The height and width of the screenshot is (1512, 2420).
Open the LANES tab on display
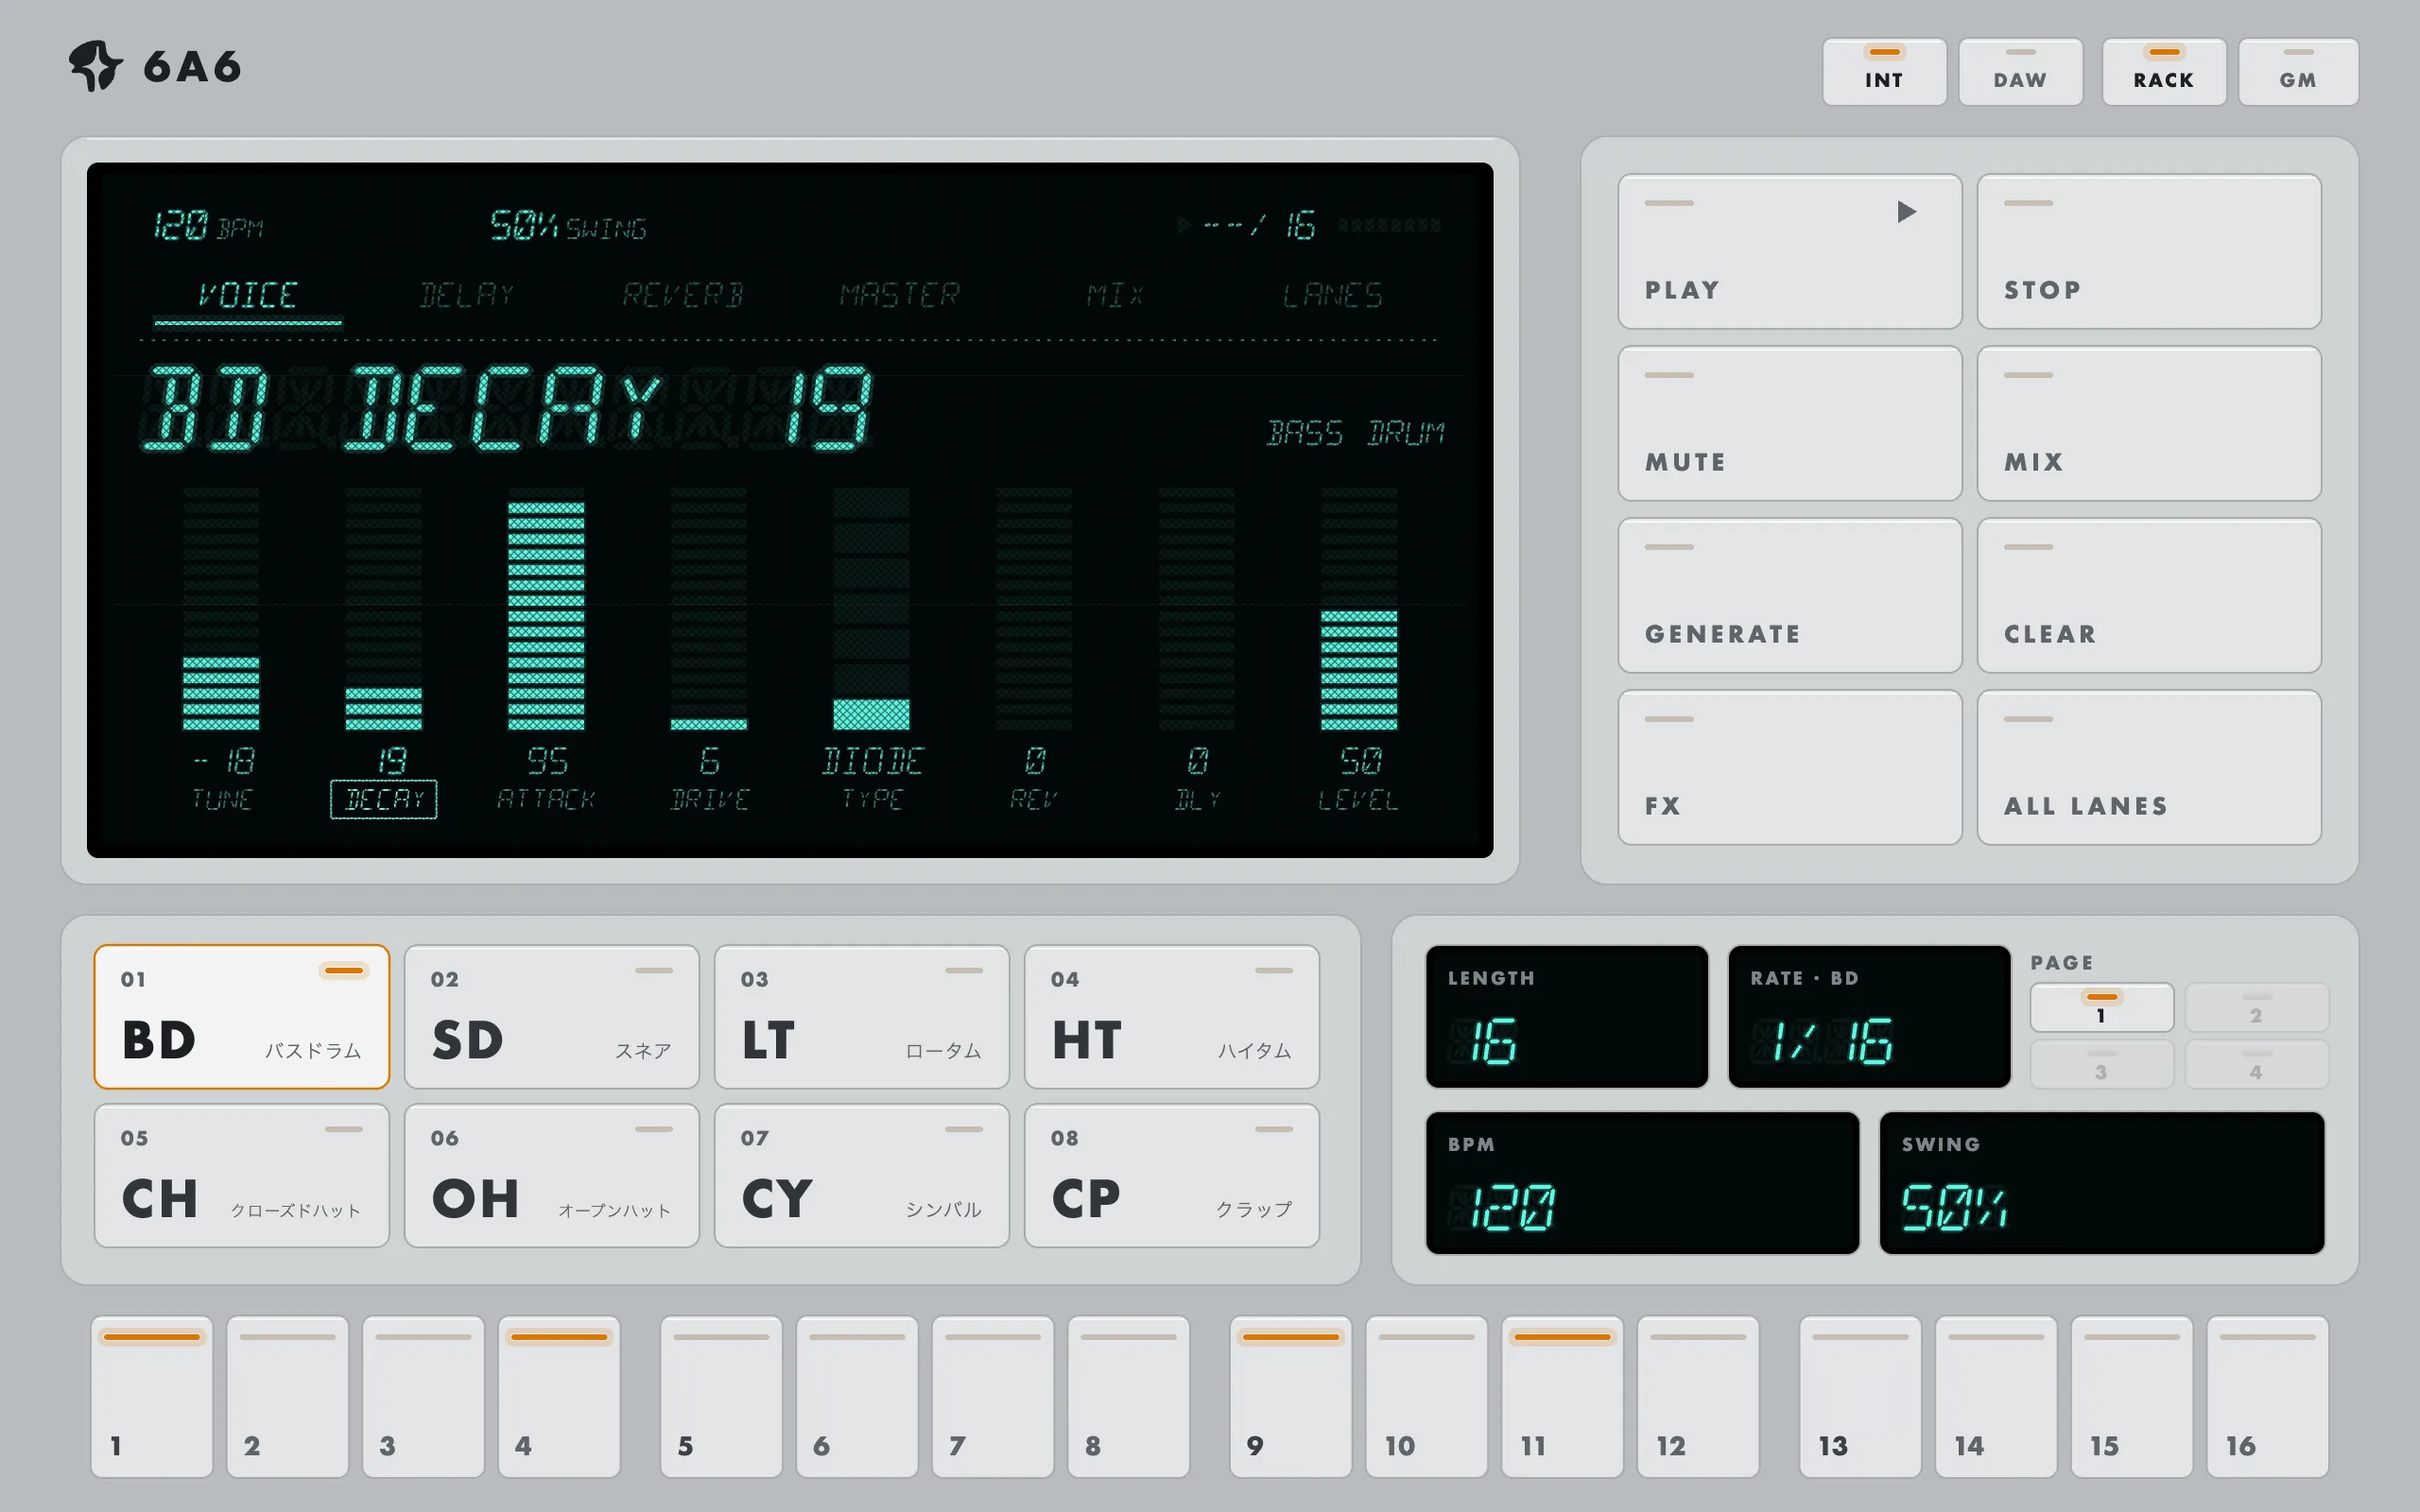point(1333,295)
